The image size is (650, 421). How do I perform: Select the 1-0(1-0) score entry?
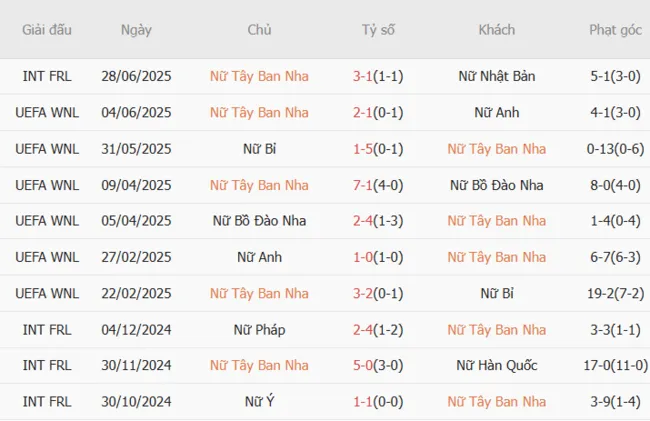(x=378, y=257)
